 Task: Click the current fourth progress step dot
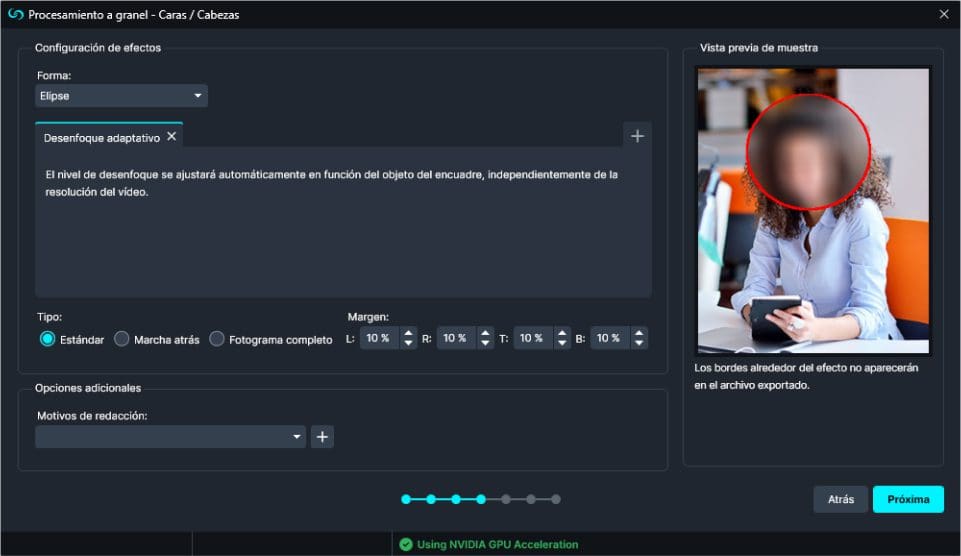[481, 499]
